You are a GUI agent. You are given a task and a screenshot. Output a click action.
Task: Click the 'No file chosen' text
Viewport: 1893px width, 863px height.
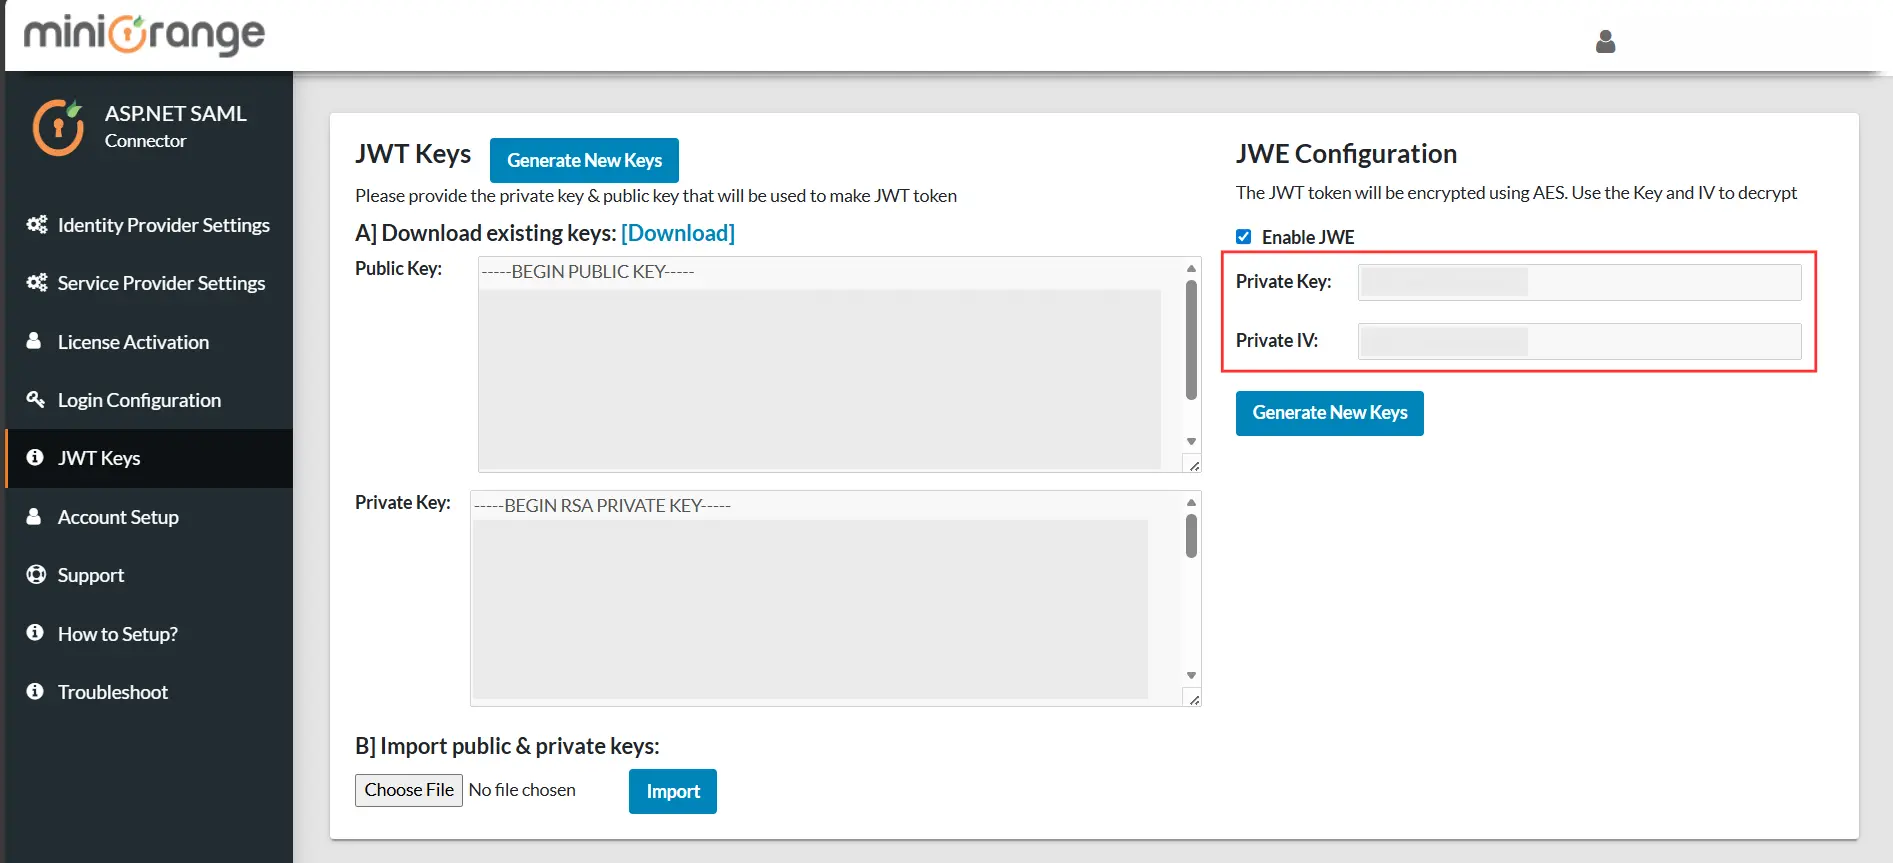click(522, 790)
